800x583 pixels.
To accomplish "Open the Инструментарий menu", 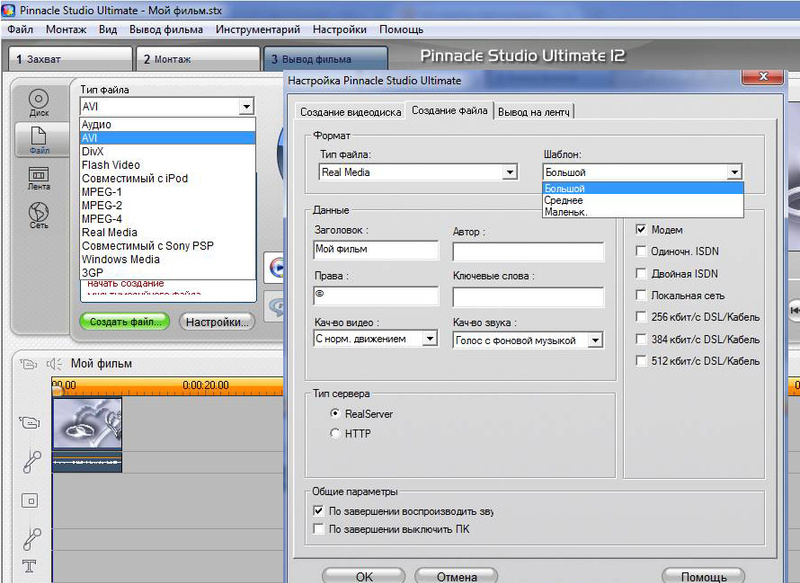I will point(257,30).
